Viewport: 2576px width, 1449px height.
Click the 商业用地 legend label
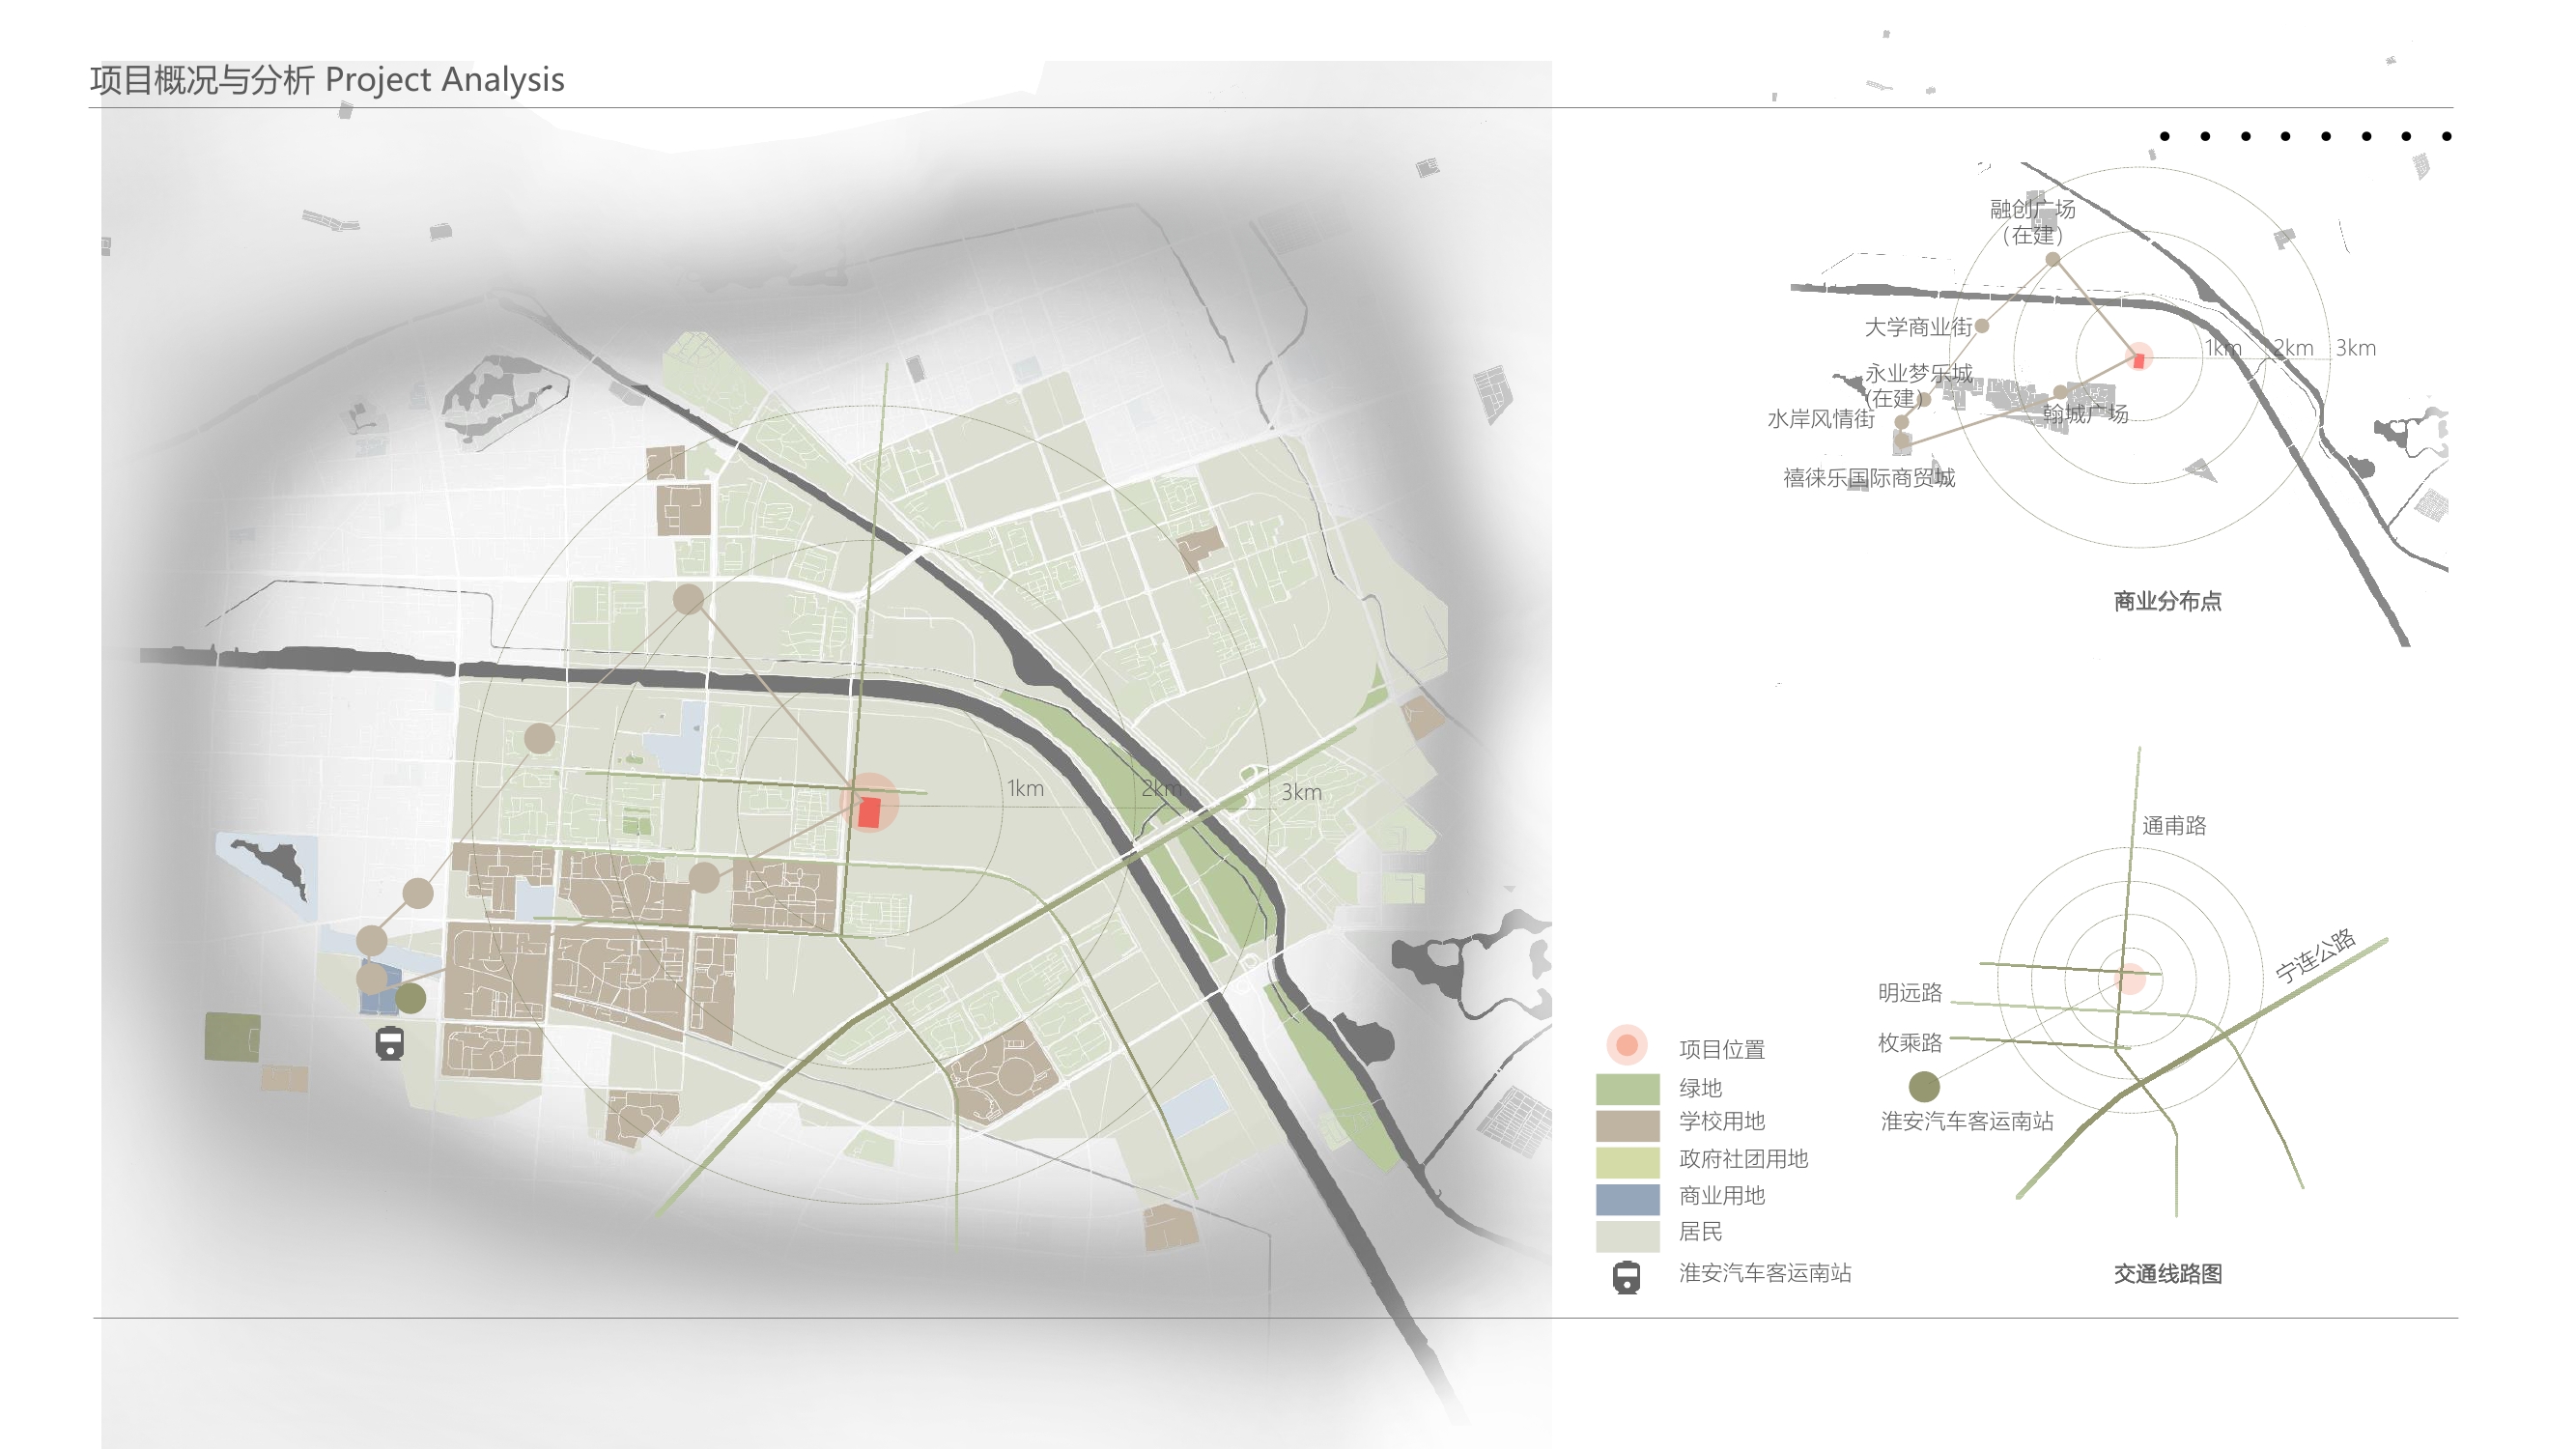1721,1195
